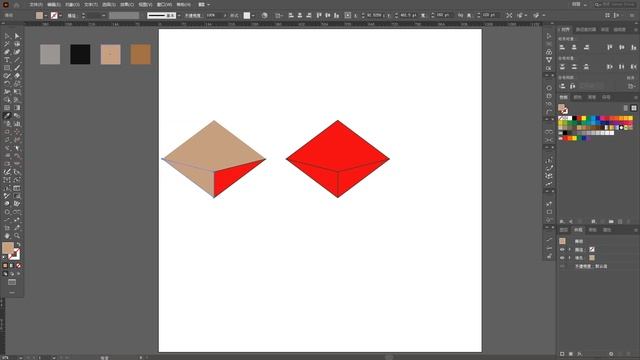Click the active Eyedropper tool
The image size is (640, 360).
coord(7,116)
